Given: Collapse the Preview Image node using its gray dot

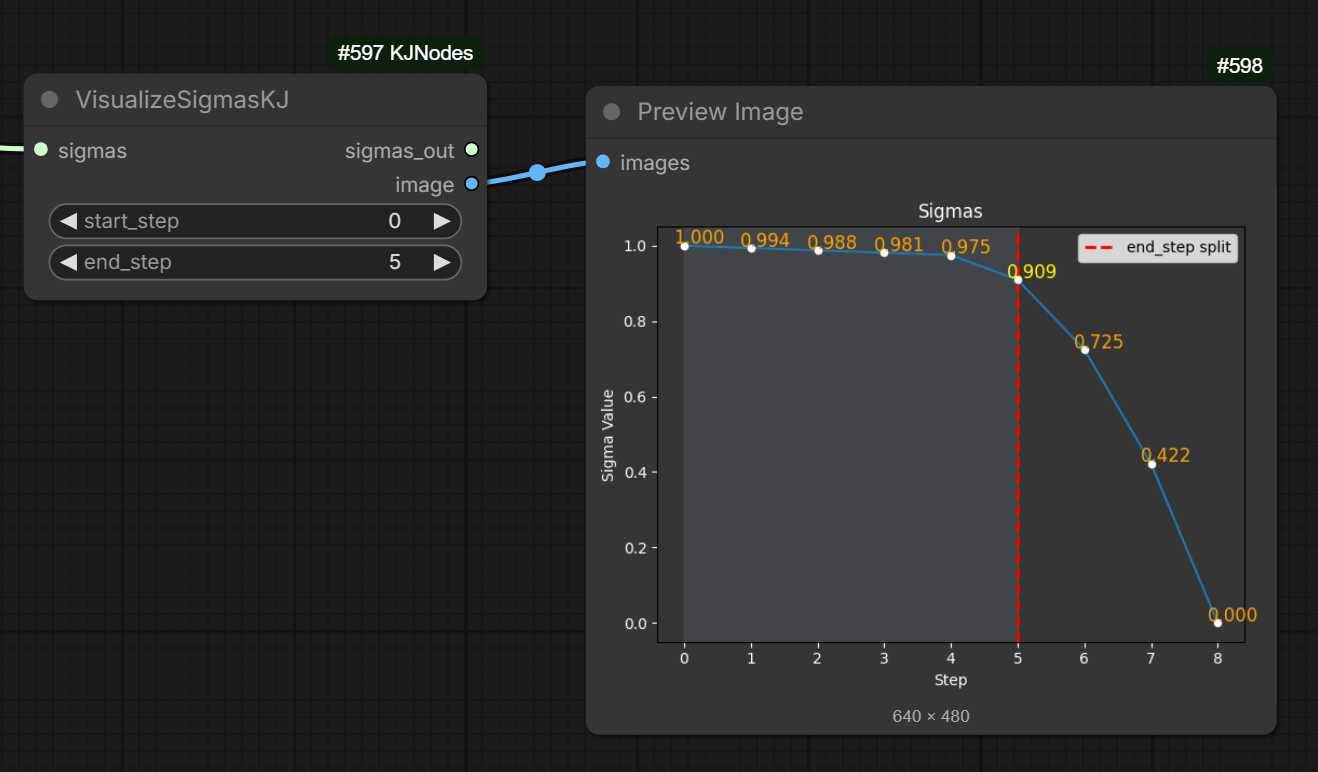Looking at the screenshot, I should [611, 112].
